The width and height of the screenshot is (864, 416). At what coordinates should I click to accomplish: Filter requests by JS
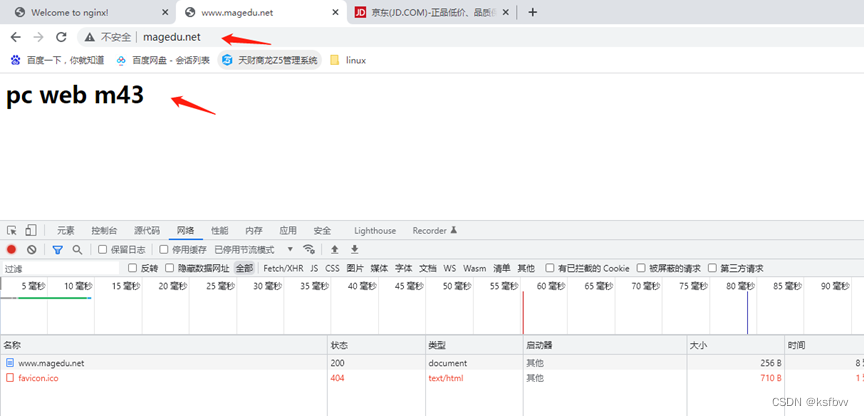314,268
